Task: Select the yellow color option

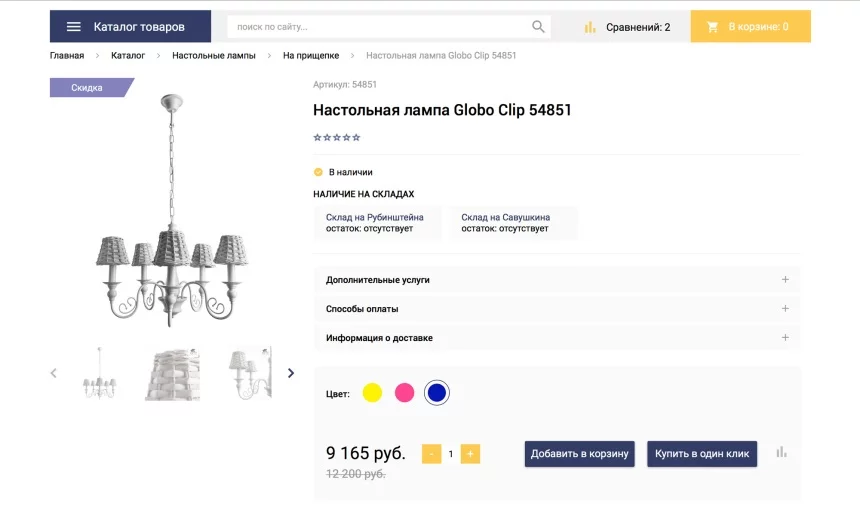Action: pyautogui.click(x=372, y=393)
